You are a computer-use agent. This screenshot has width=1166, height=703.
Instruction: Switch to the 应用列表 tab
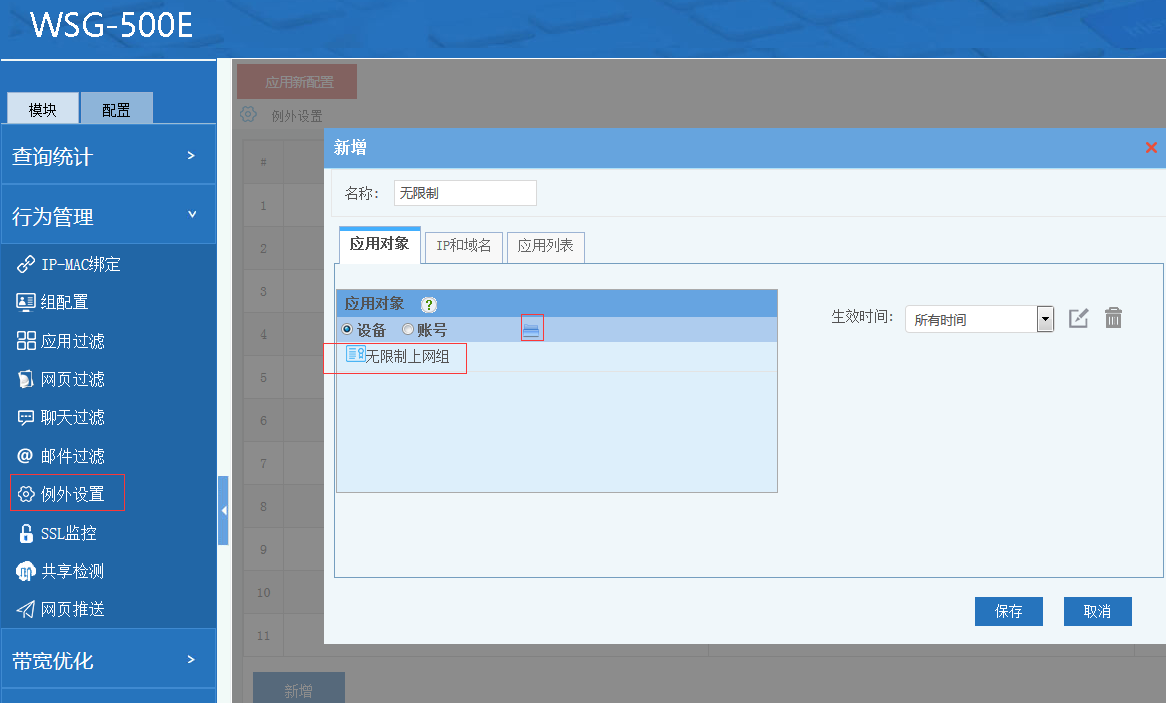tap(545, 246)
